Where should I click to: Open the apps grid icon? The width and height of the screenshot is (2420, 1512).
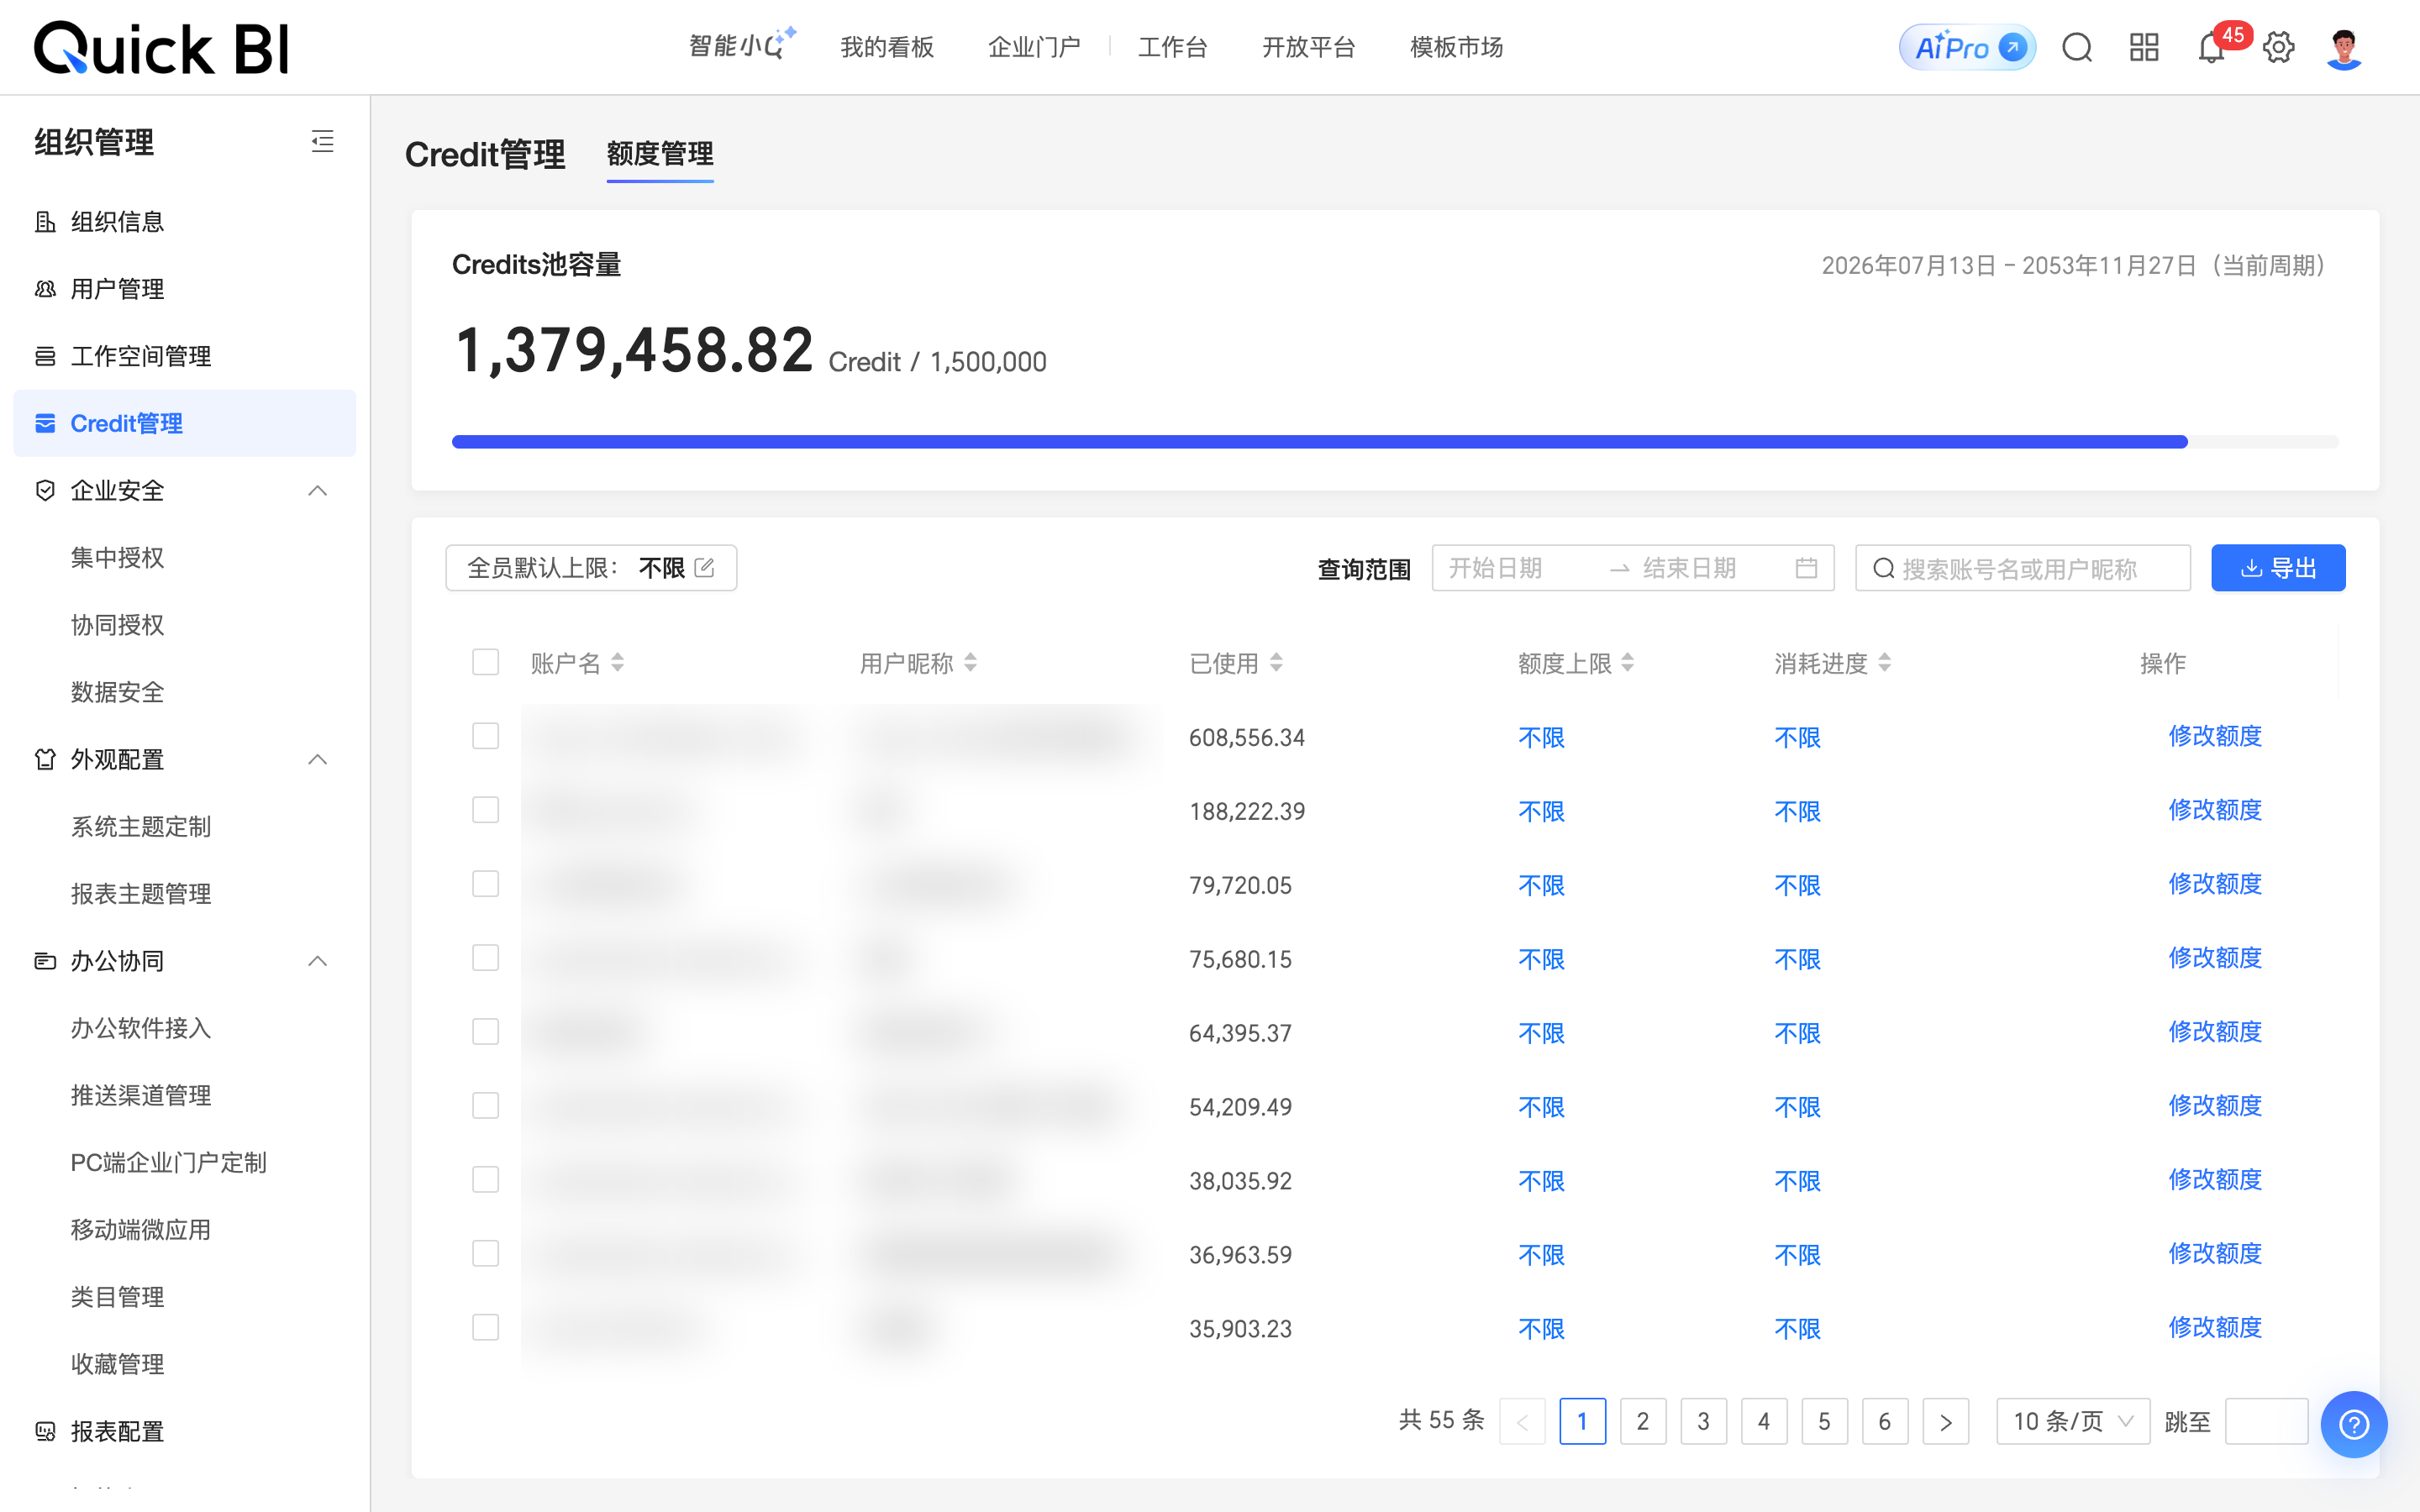tap(2144, 47)
